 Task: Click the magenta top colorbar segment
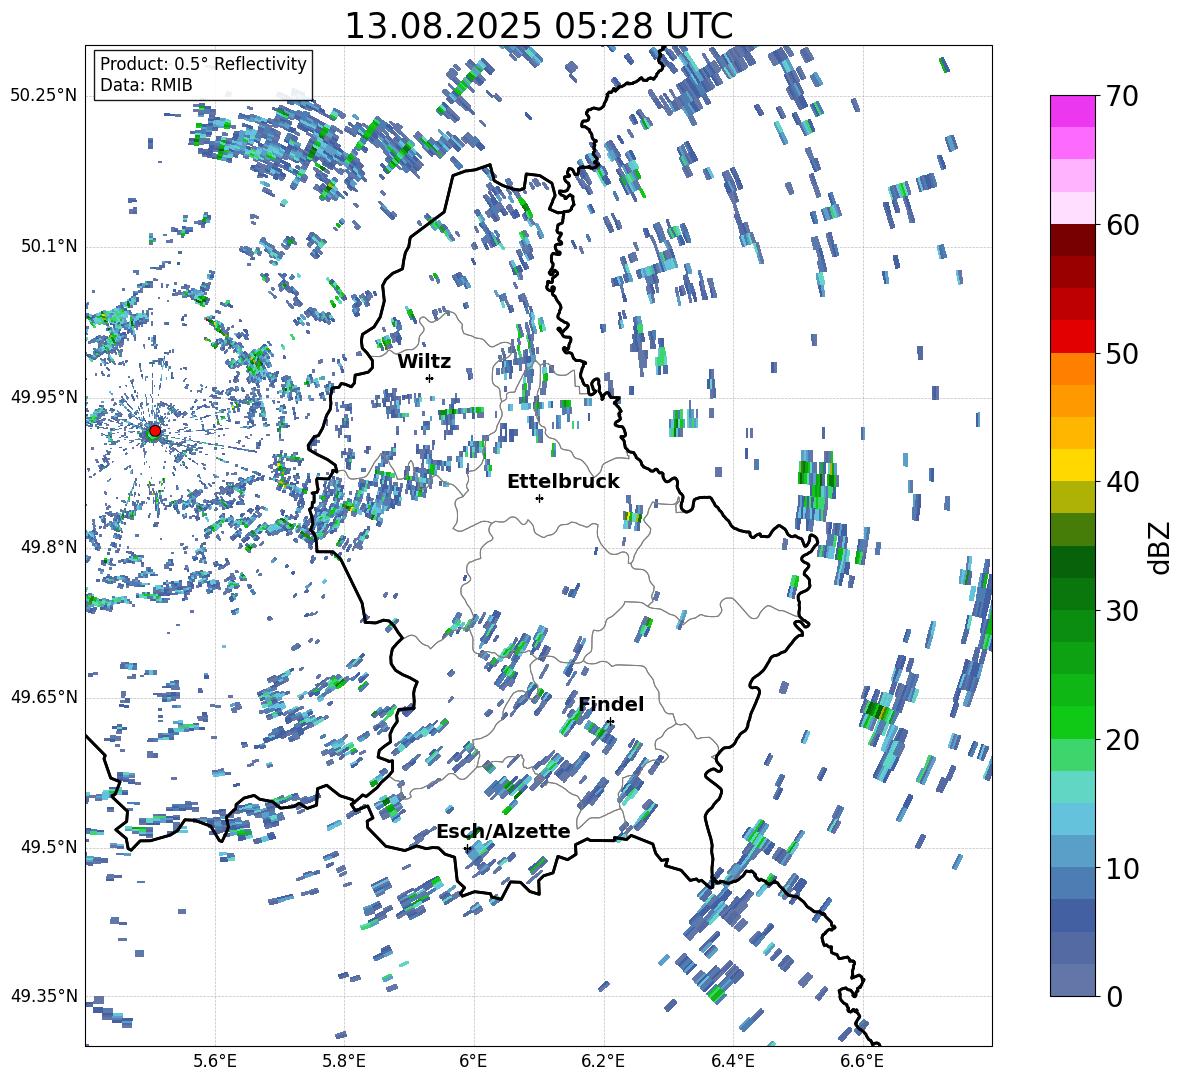click(1072, 111)
